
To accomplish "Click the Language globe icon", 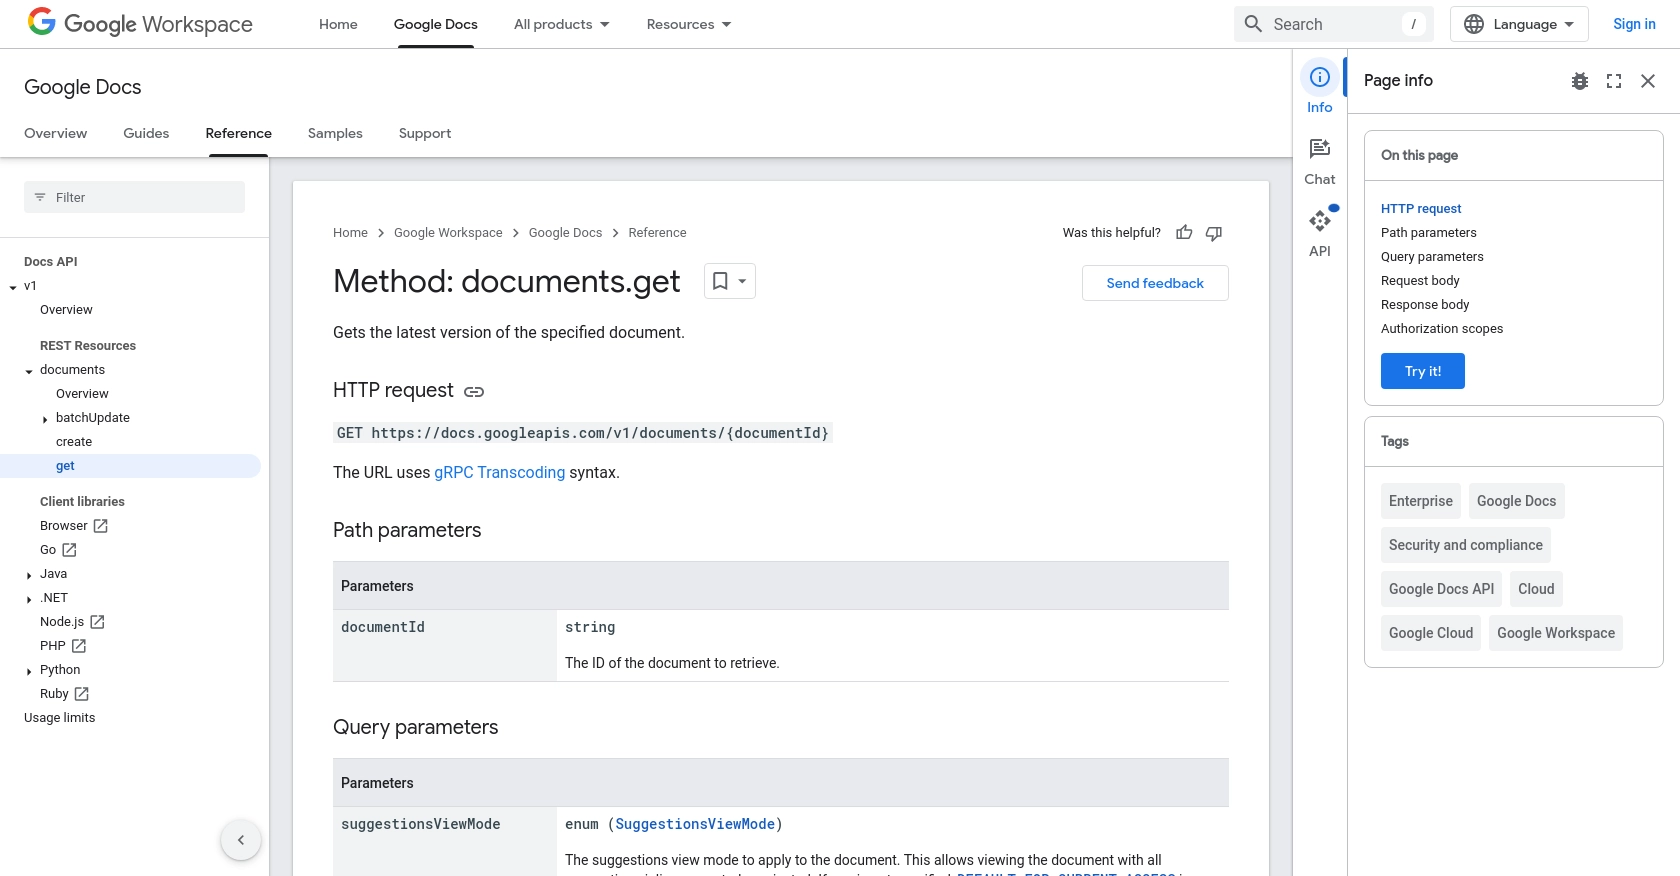I will (x=1474, y=24).
